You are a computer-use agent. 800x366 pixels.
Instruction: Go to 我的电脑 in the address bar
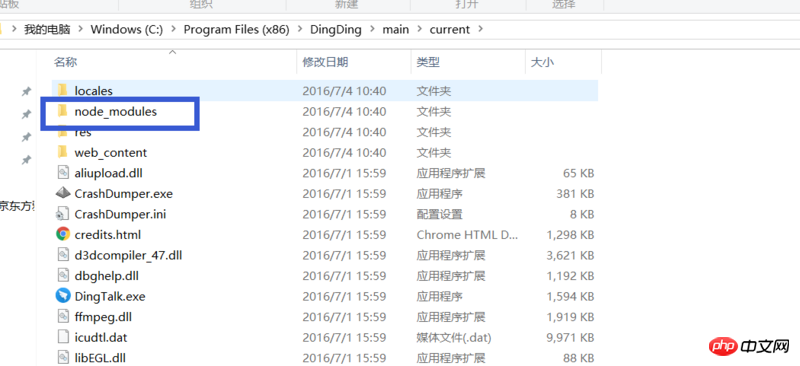(47, 30)
